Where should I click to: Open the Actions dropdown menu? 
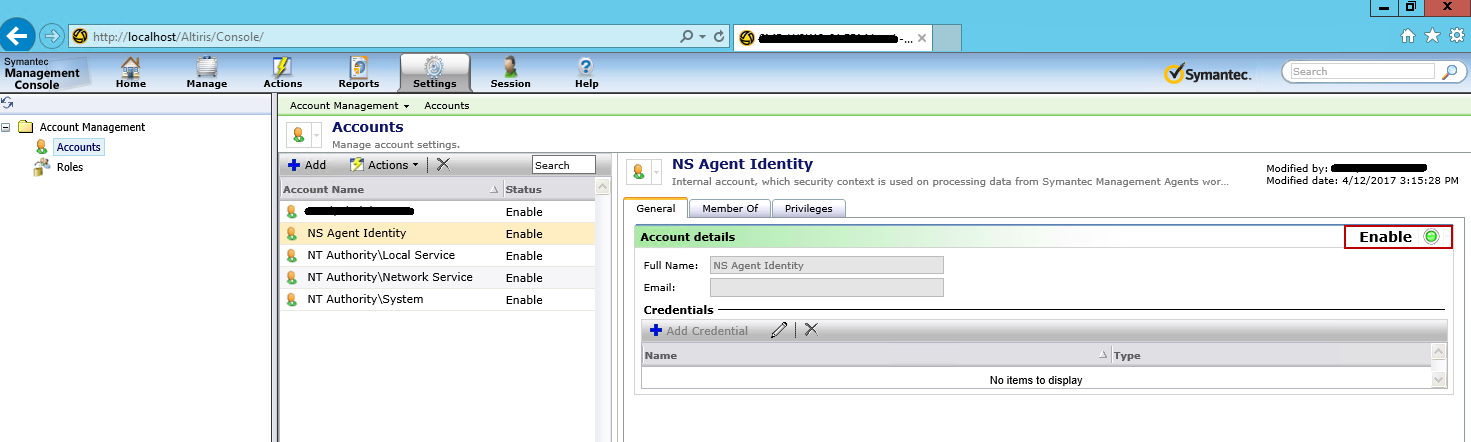coord(386,165)
